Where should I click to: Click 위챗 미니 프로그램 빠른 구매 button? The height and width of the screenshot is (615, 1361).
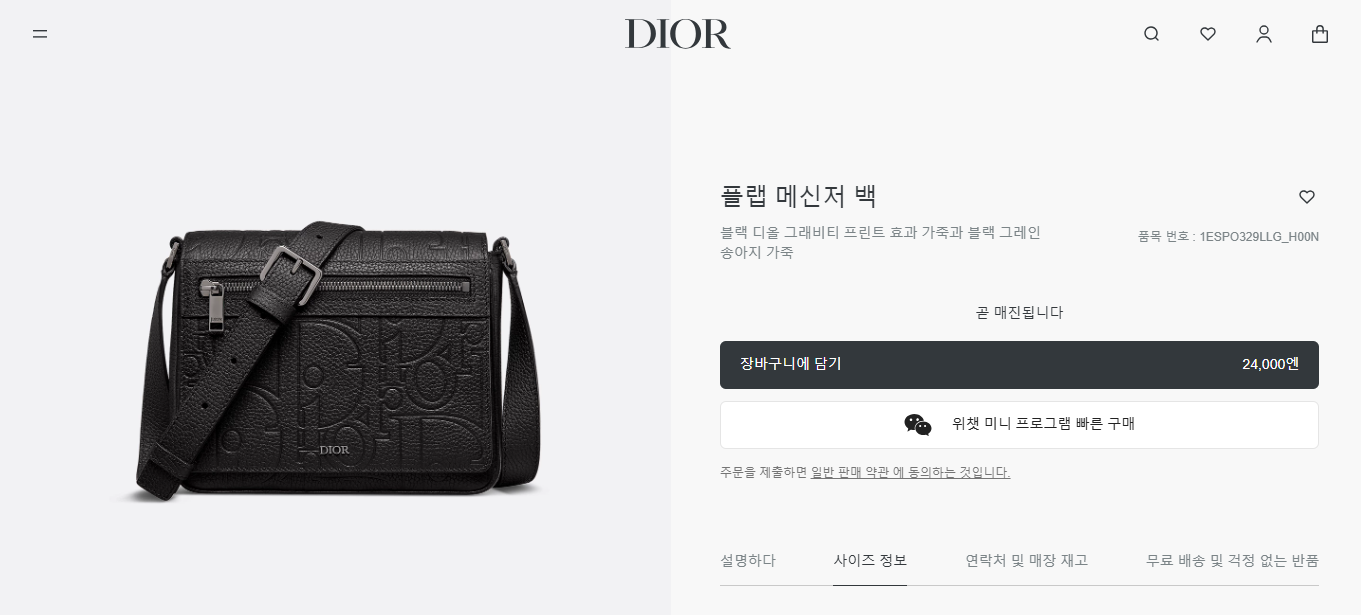pos(1019,425)
